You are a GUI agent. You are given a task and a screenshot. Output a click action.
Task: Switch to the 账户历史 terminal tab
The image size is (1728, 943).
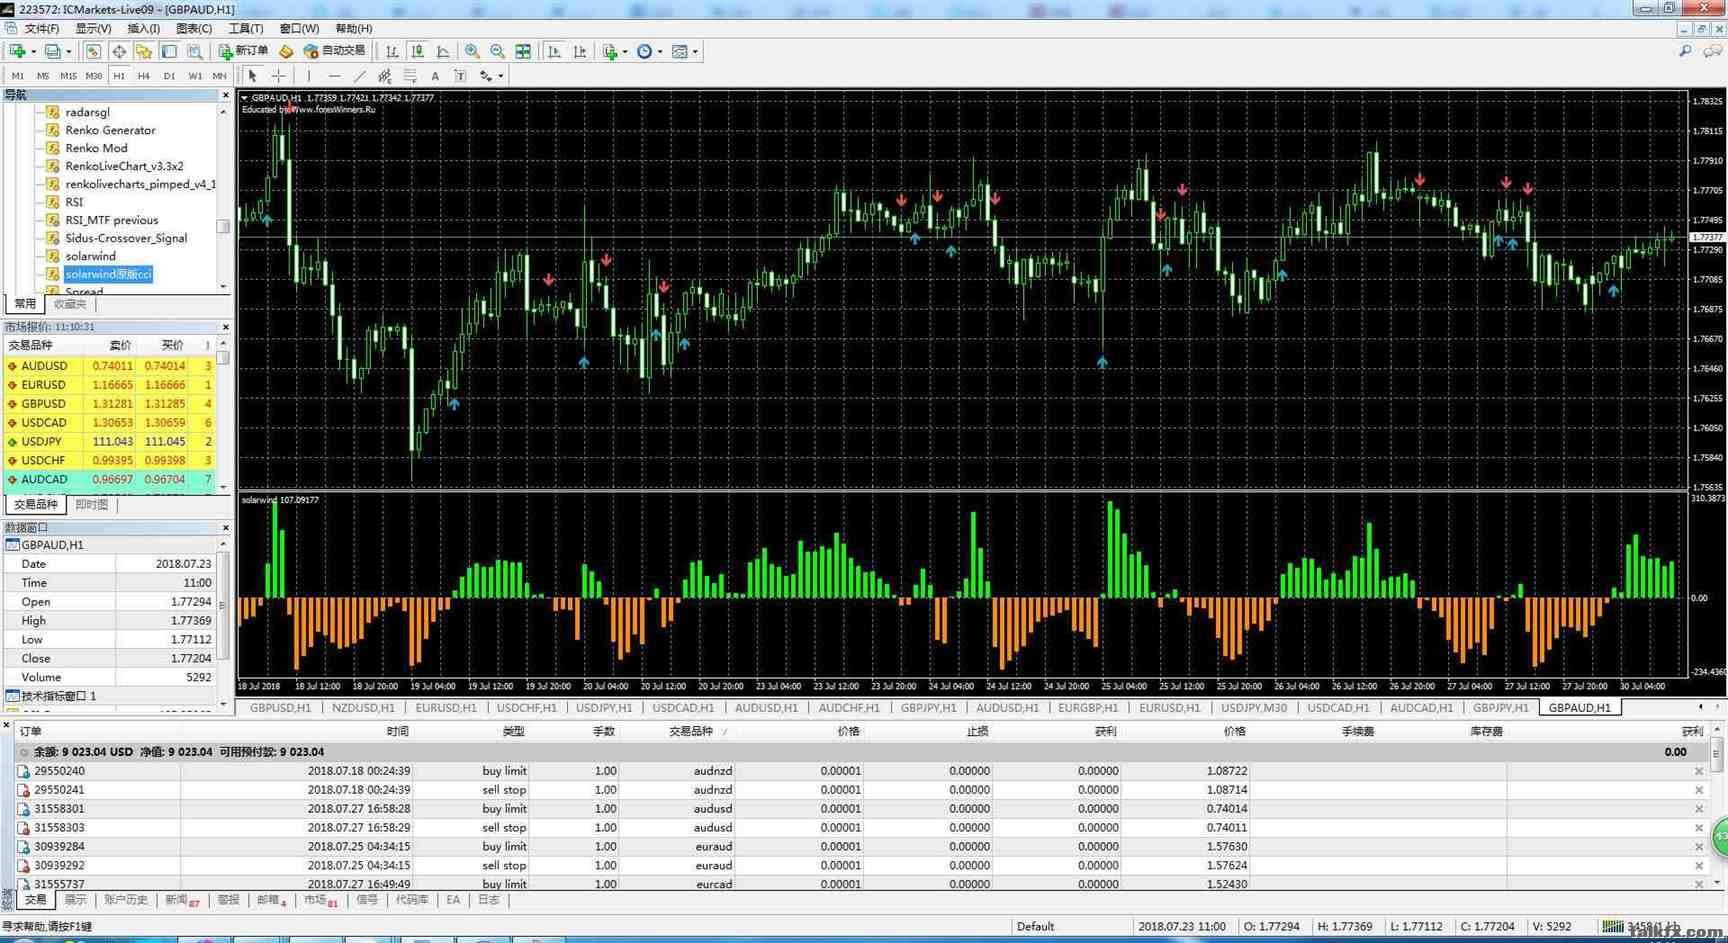point(126,900)
